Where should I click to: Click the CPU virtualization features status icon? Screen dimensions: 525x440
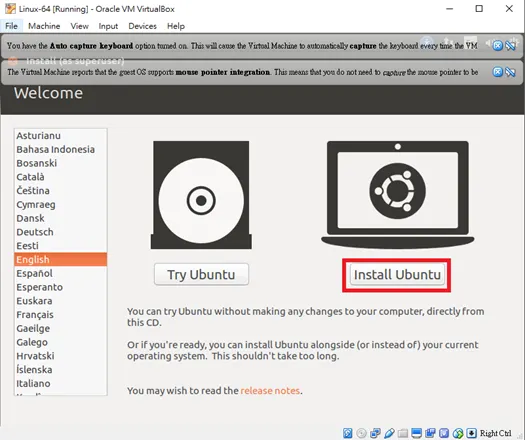point(444,433)
